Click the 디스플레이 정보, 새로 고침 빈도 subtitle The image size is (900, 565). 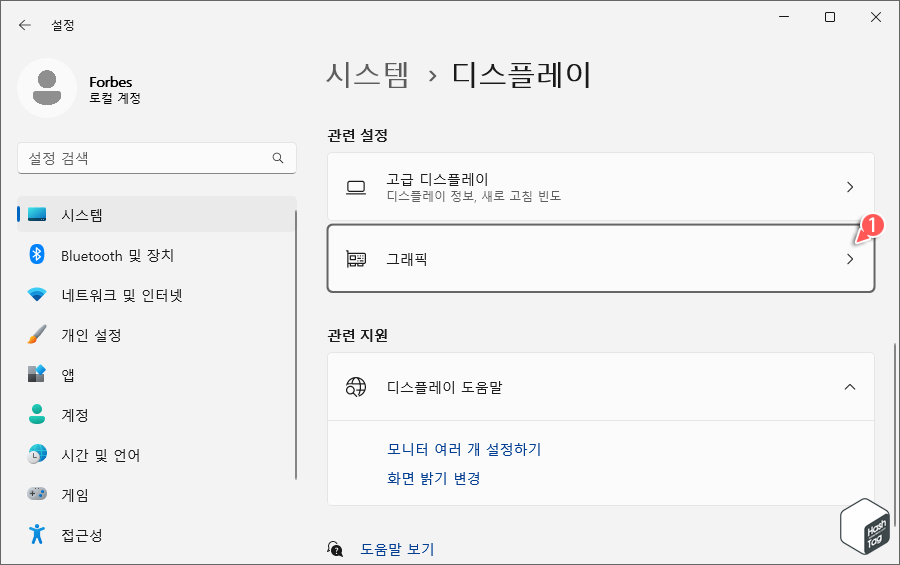[x=474, y=196]
